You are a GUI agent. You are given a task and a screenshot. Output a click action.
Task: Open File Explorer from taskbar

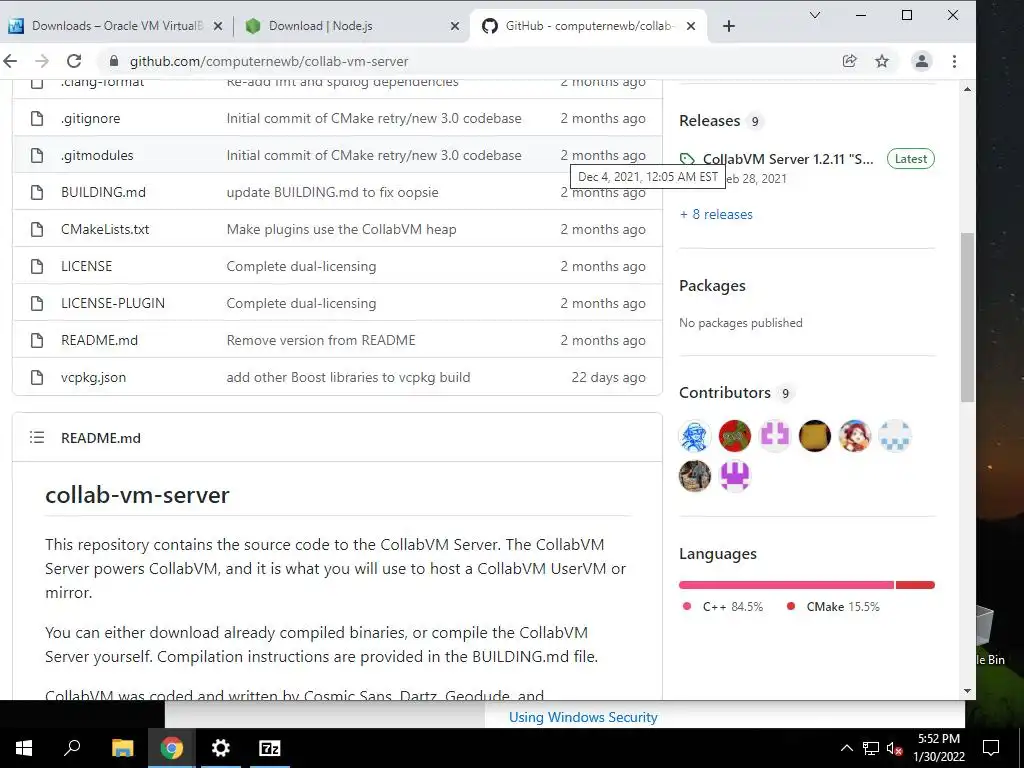[122, 748]
